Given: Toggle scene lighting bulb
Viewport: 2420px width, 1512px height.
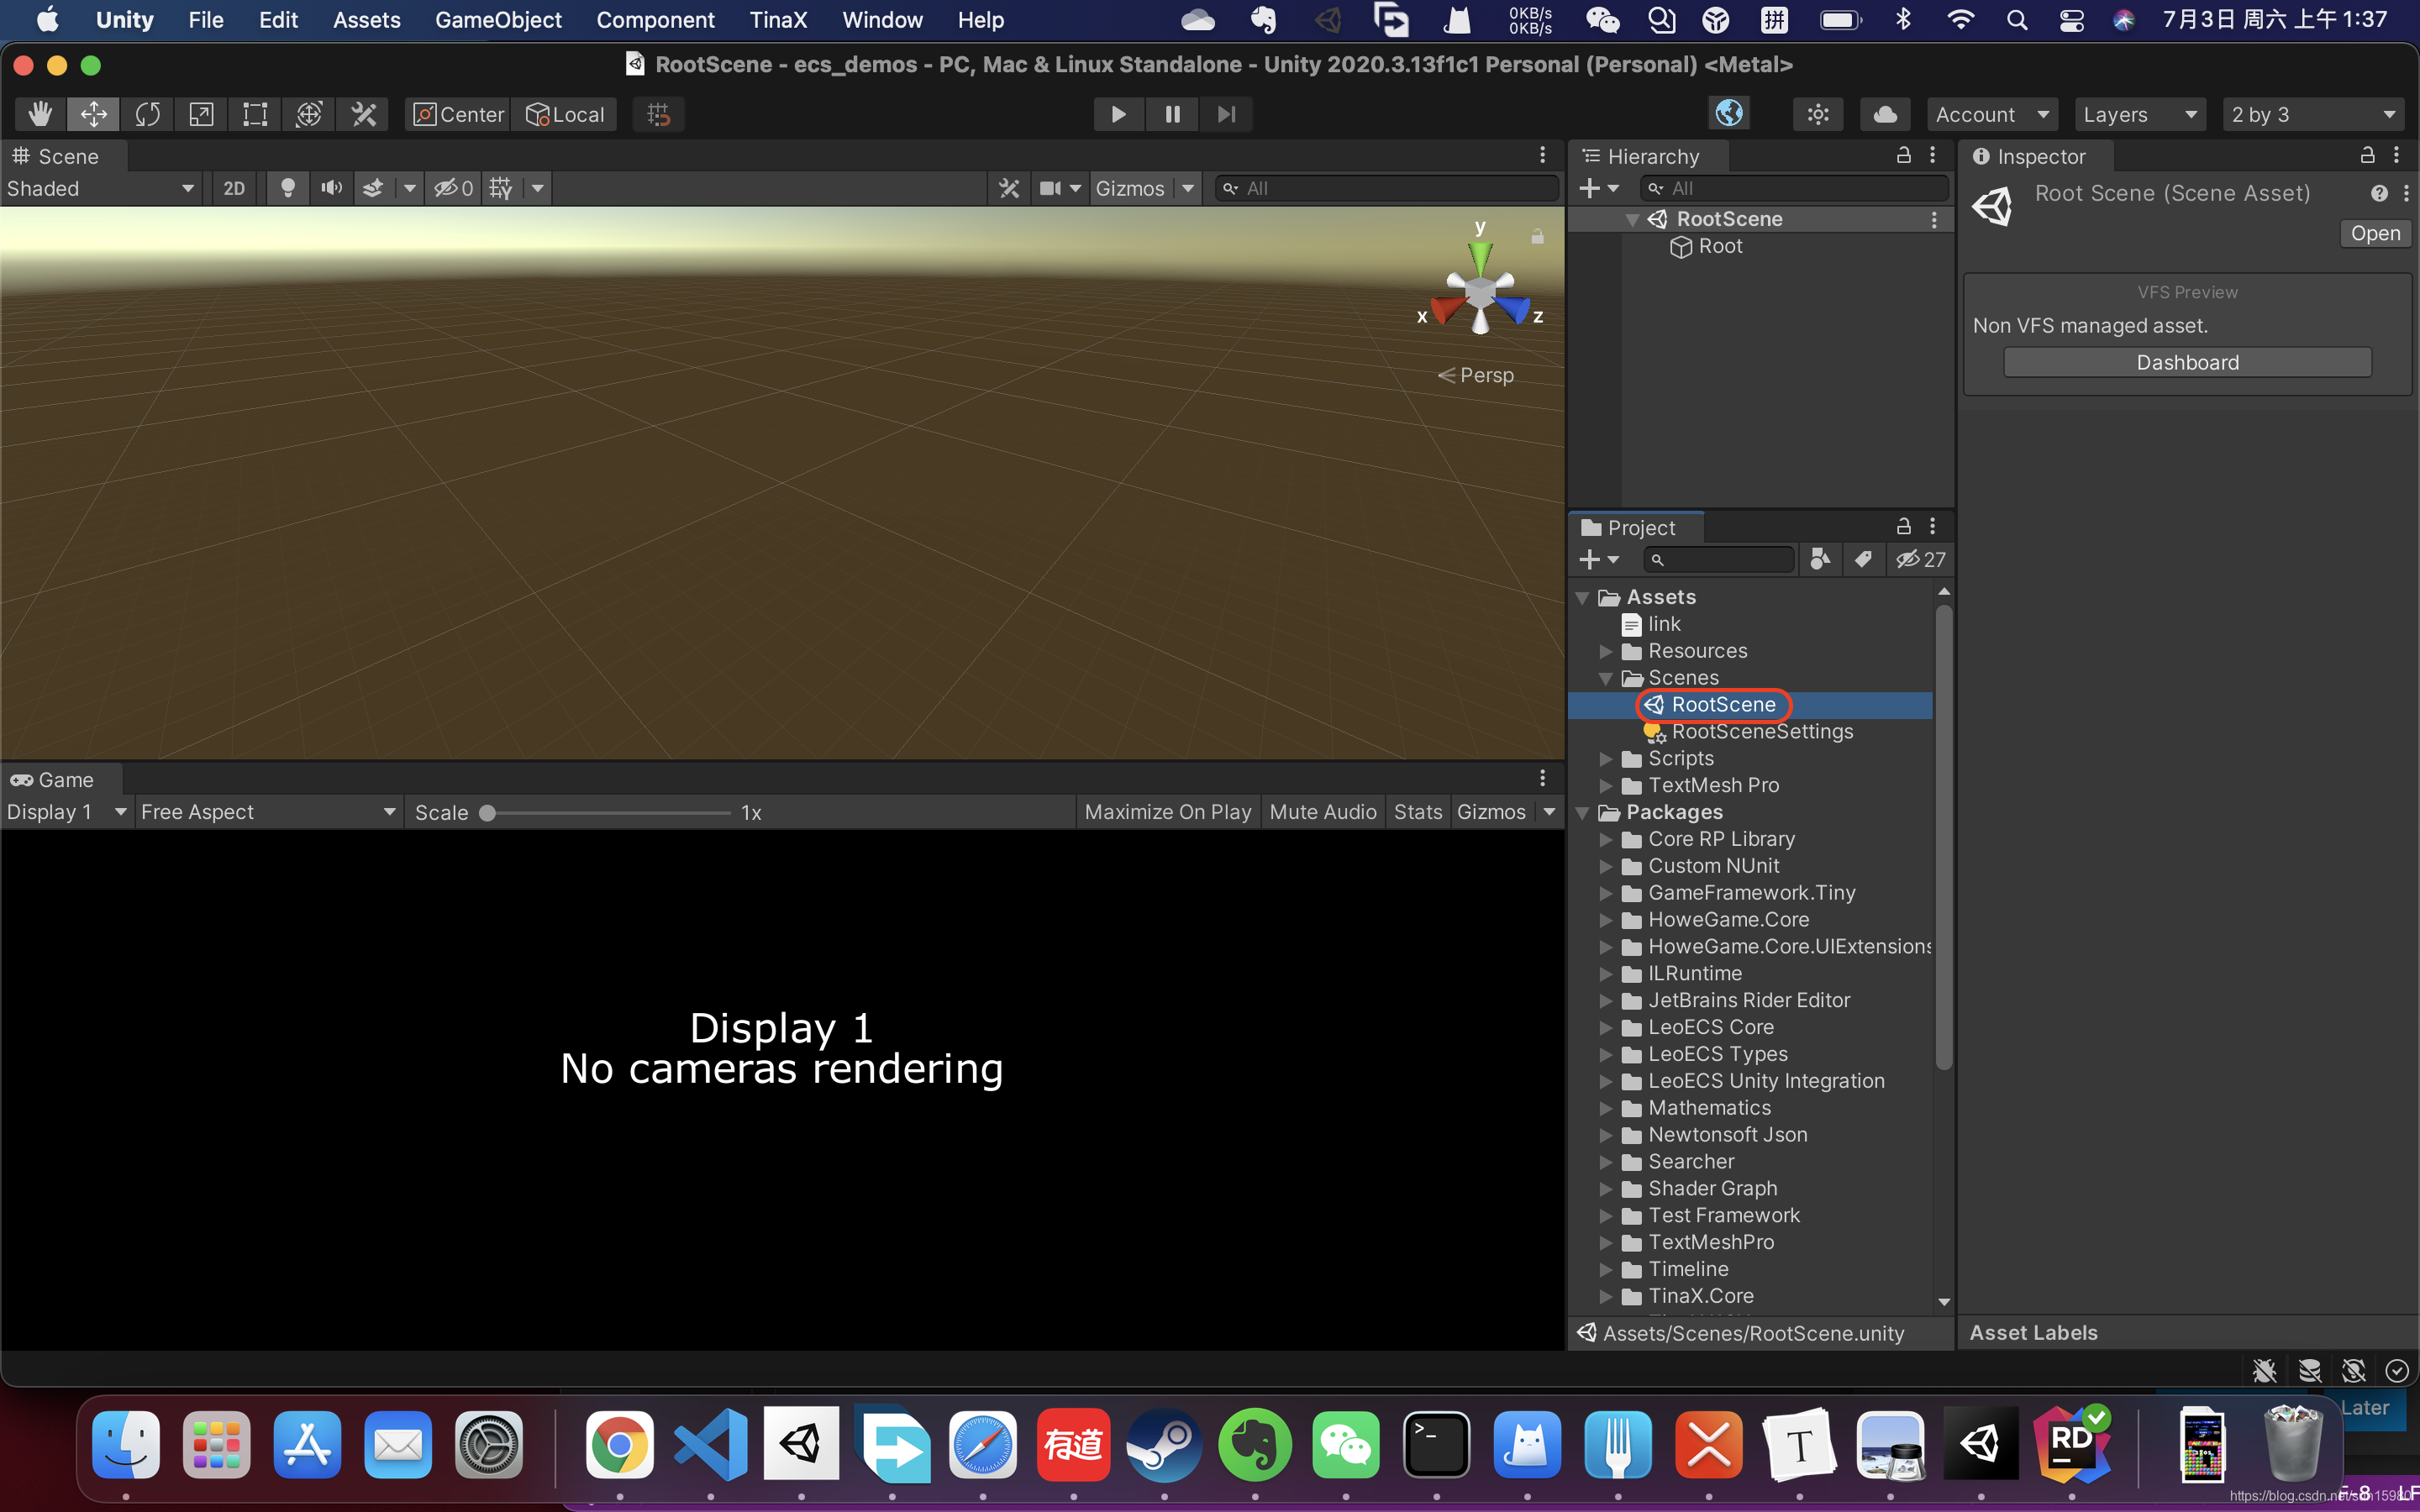Looking at the screenshot, I should [287, 188].
